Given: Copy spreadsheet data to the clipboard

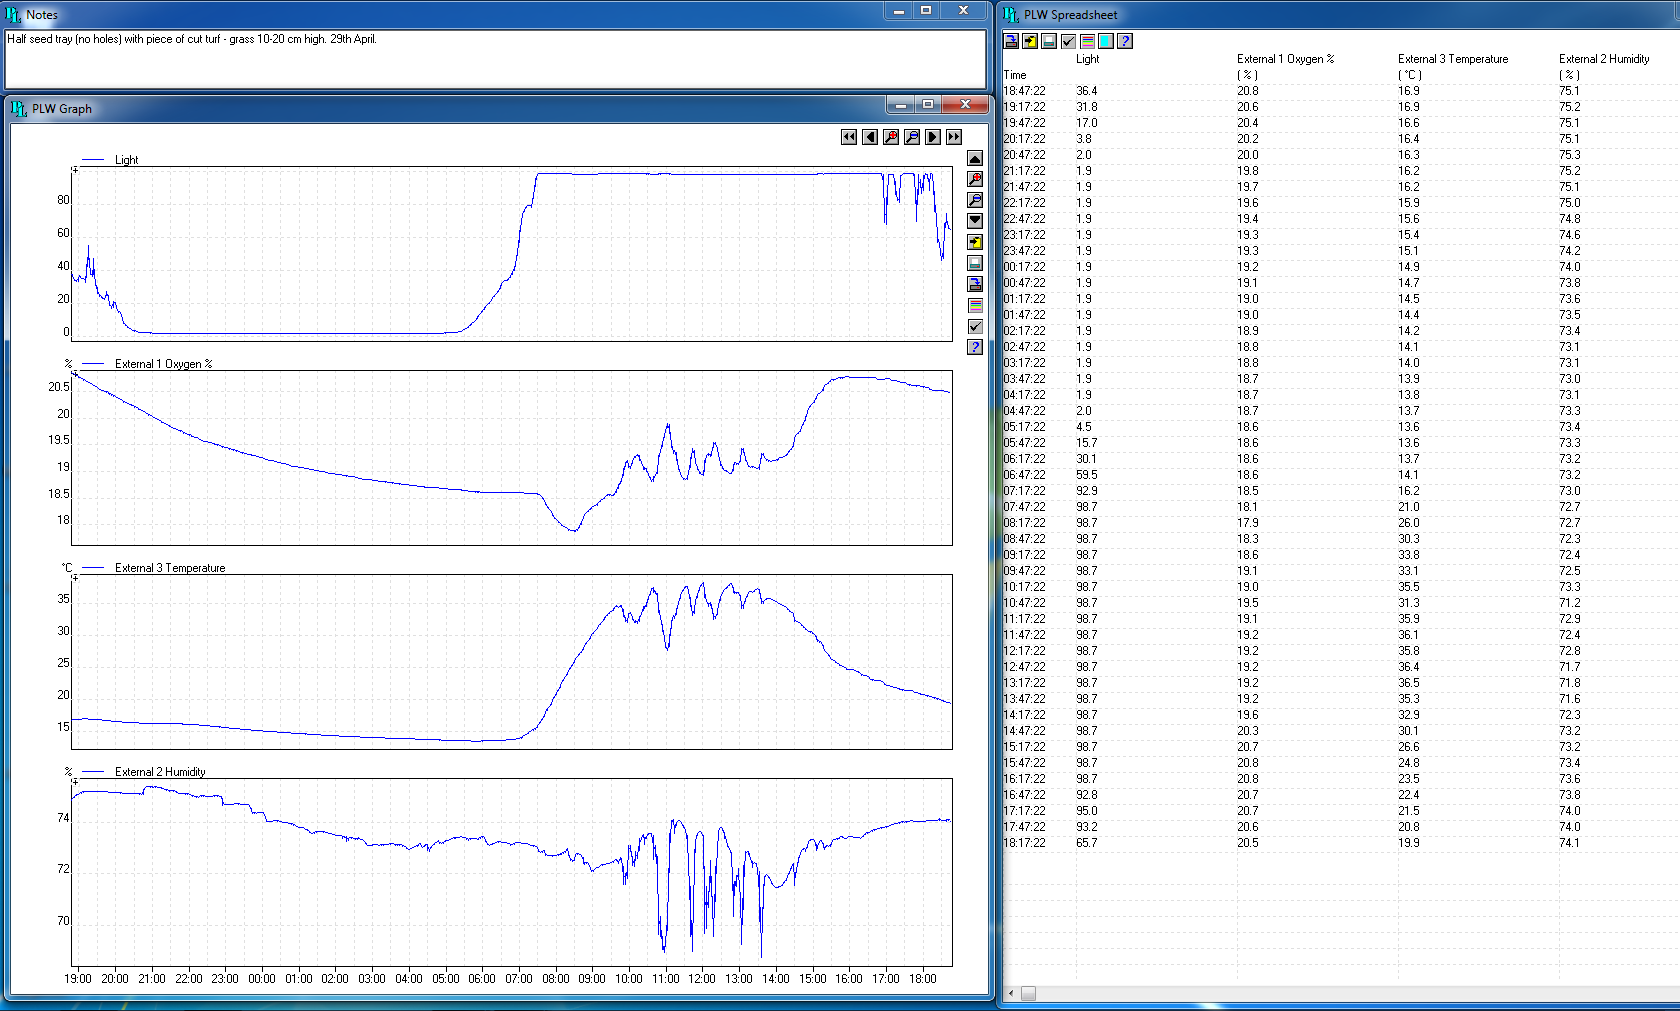Looking at the screenshot, I should [1030, 41].
